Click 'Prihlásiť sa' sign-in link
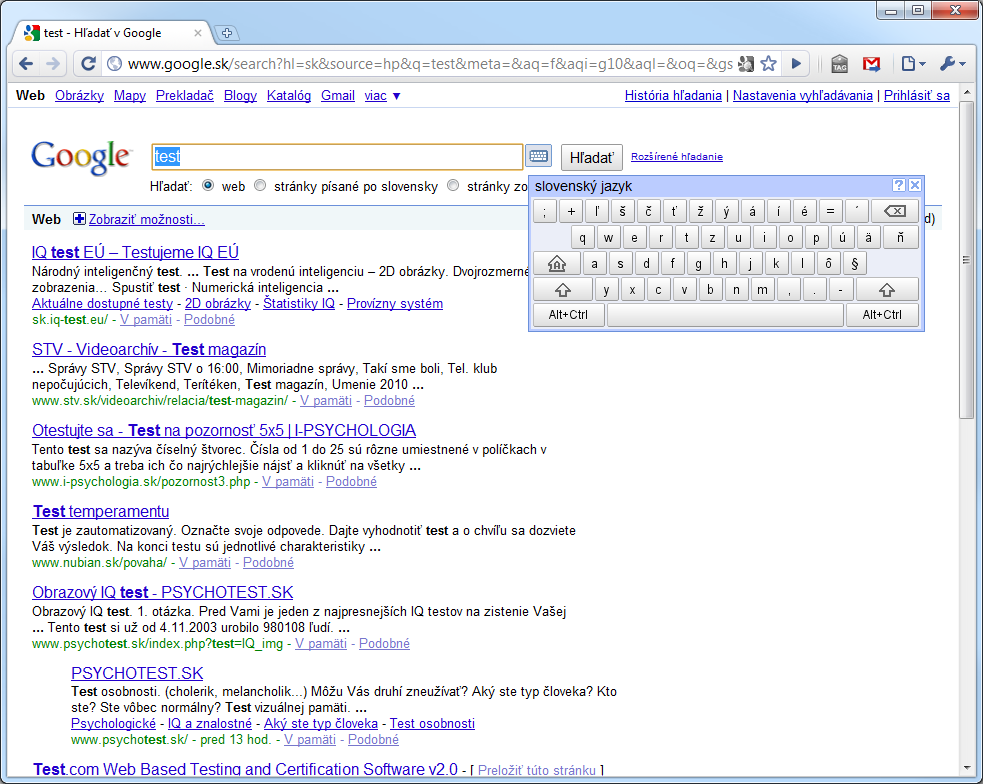Image resolution: width=983 pixels, height=784 pixels. tap(917, 96)
